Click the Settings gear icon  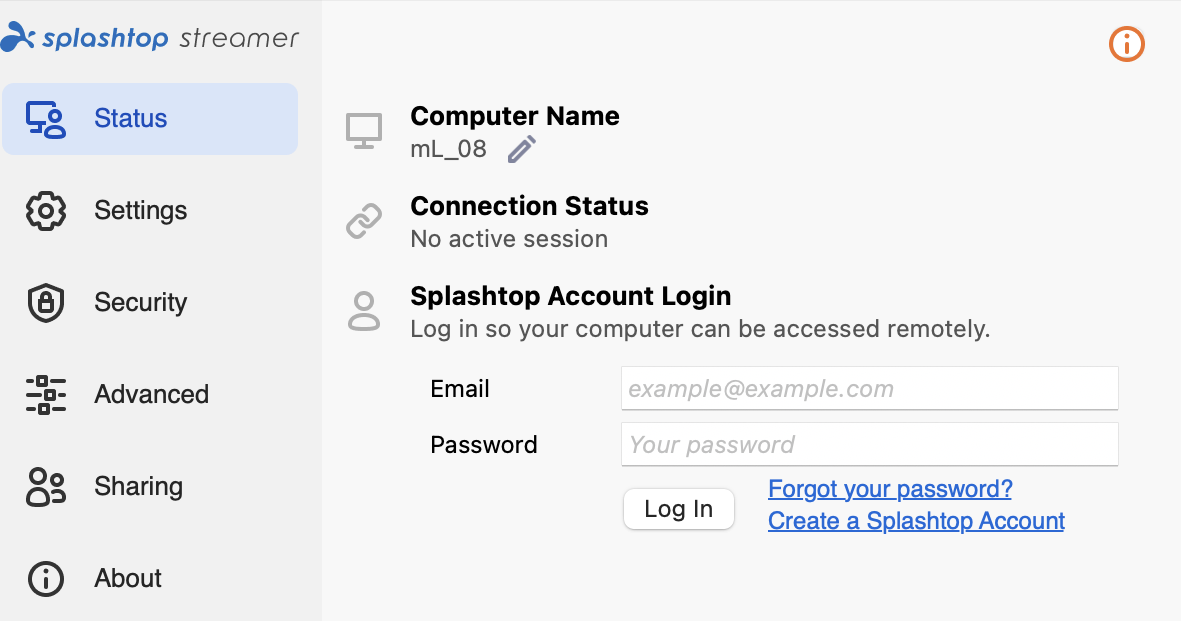[45, 211]
